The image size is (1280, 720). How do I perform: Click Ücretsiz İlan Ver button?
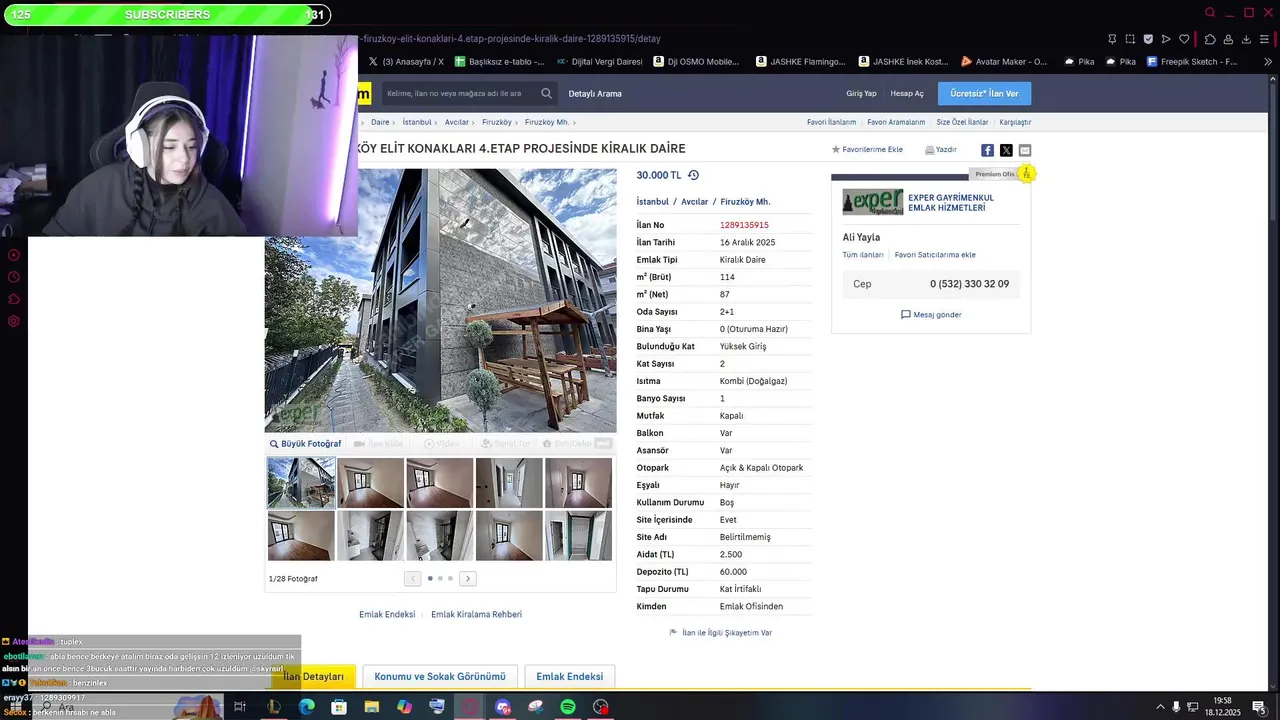click(x=984, y=93)
